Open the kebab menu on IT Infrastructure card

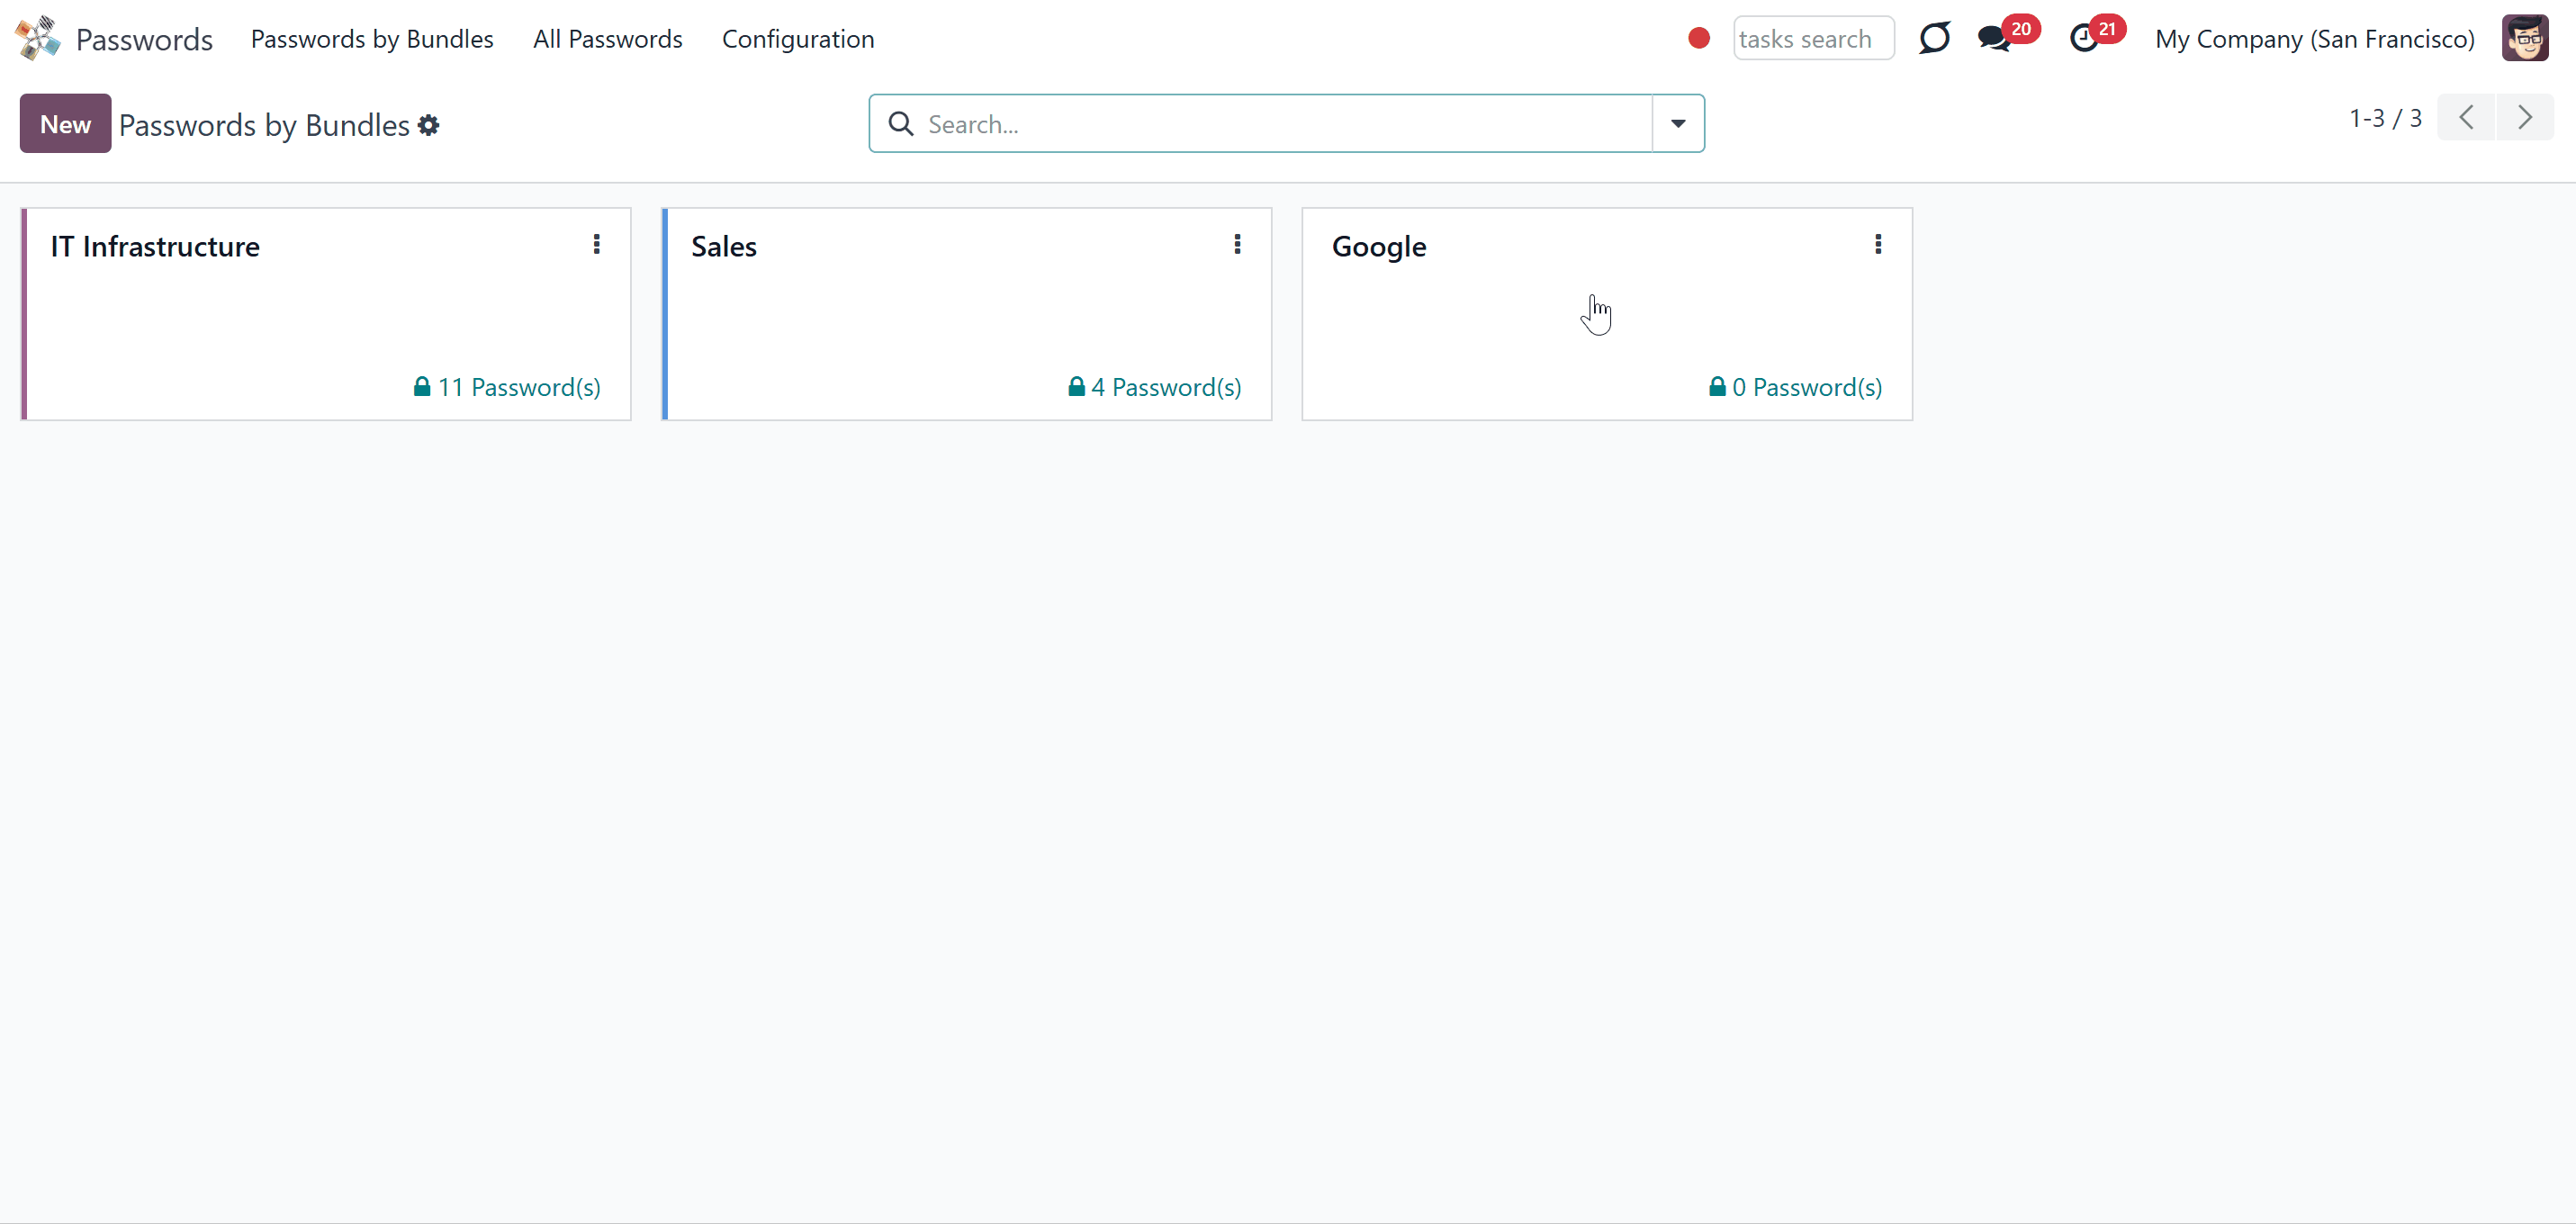pyautogui.click(x=596, y=245)
